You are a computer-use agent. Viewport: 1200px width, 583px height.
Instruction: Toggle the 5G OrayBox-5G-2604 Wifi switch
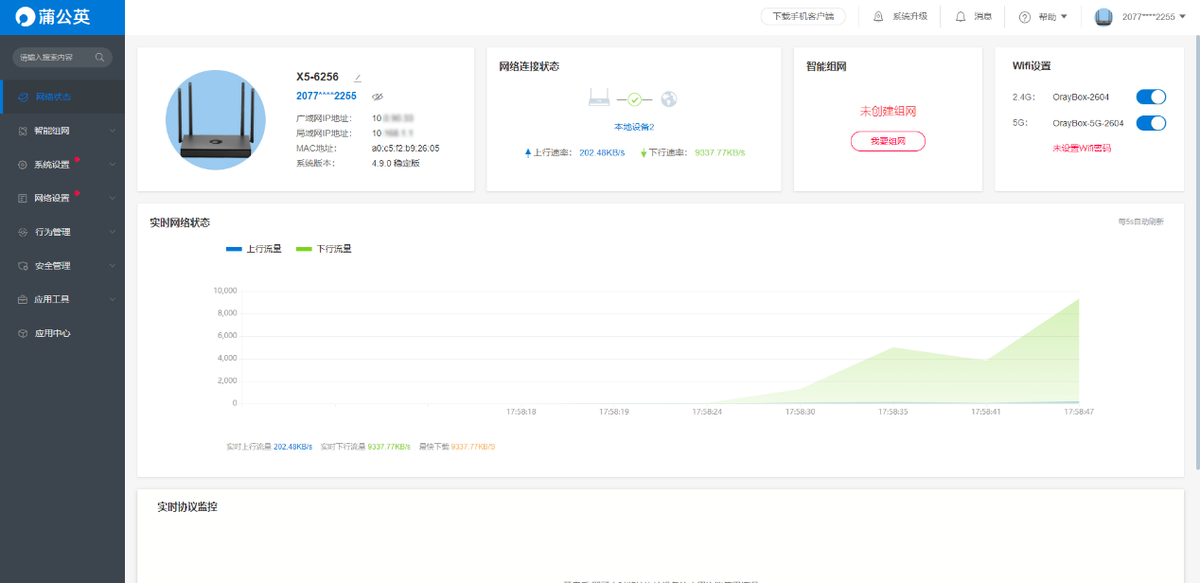tap(1151, 123)
